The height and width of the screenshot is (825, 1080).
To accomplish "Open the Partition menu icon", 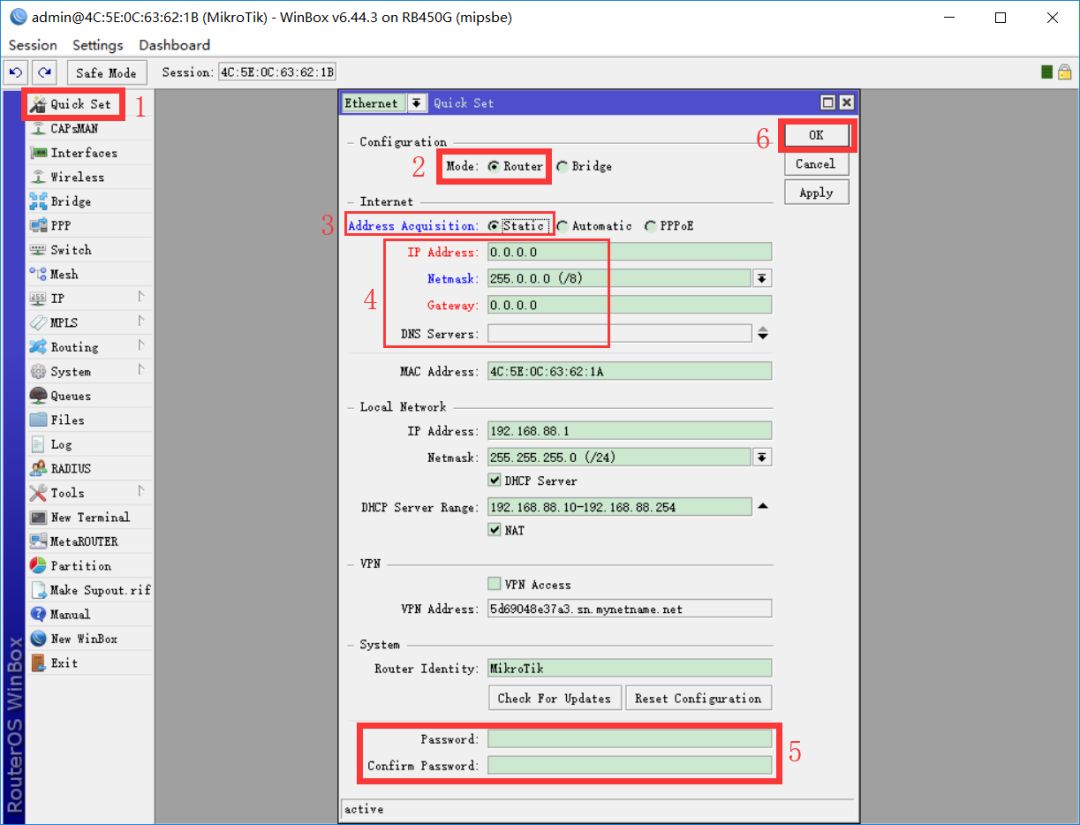I will (39, 565).
